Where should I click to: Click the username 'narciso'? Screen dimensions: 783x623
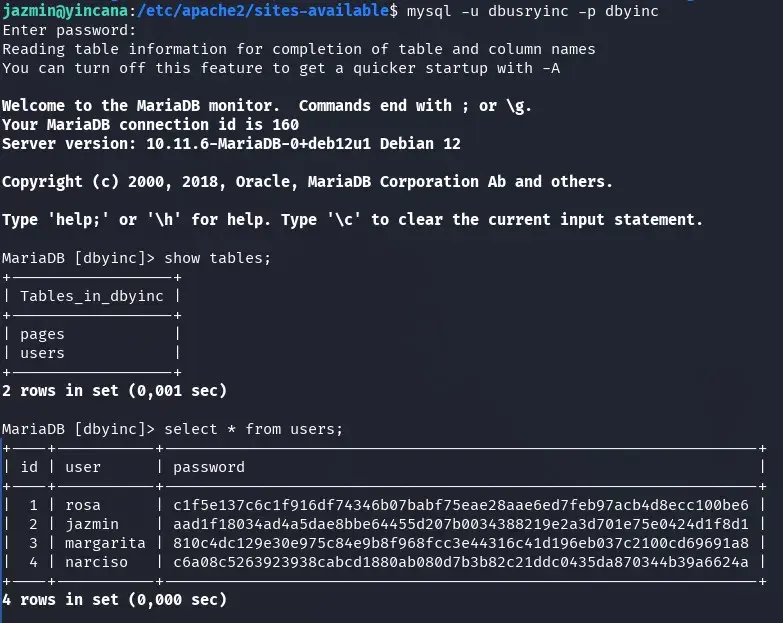[x=96, y=562]
